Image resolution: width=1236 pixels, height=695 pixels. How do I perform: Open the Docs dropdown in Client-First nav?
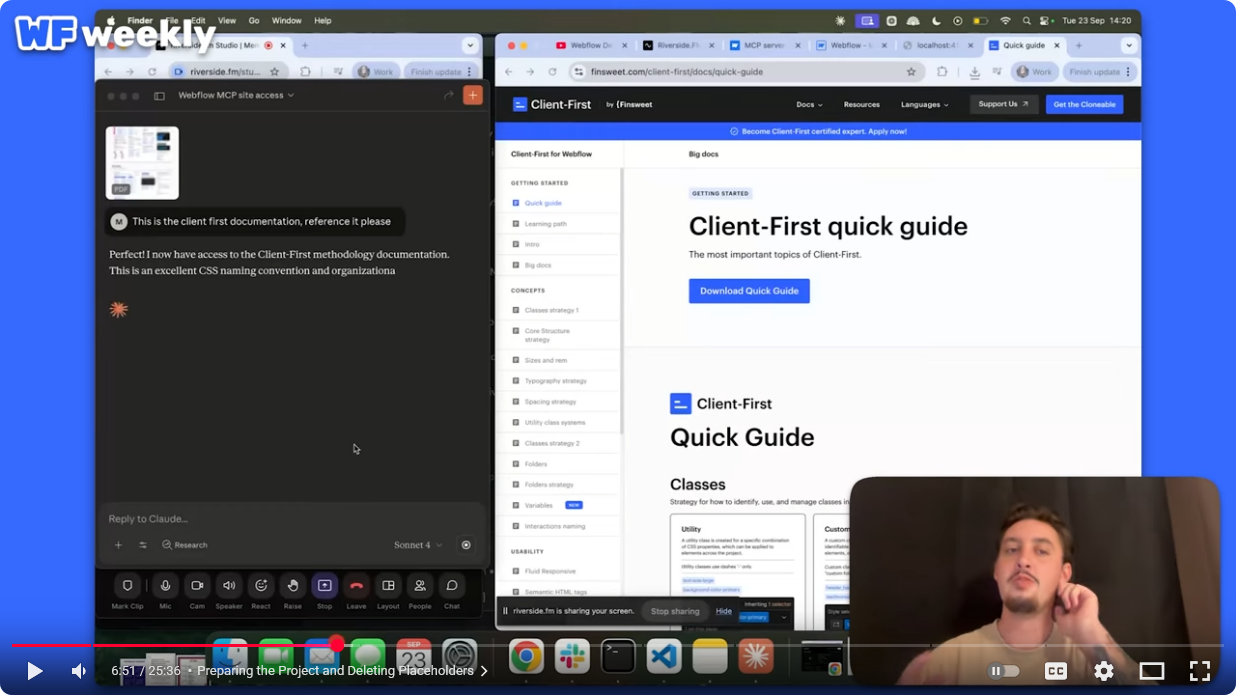coord(809,104)
